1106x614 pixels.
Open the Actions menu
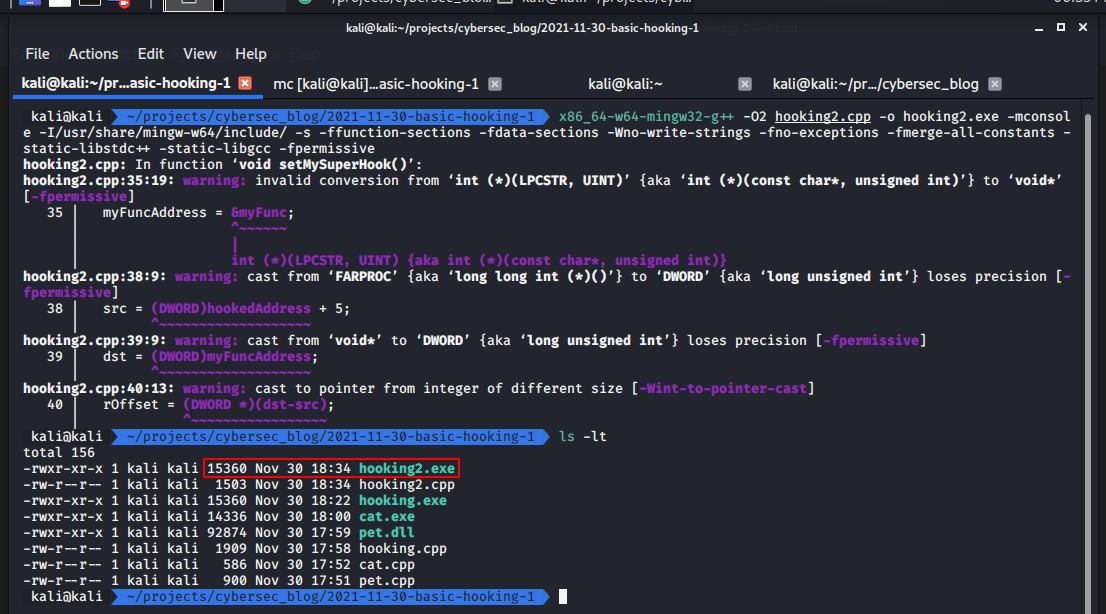[x=93, y=54]
